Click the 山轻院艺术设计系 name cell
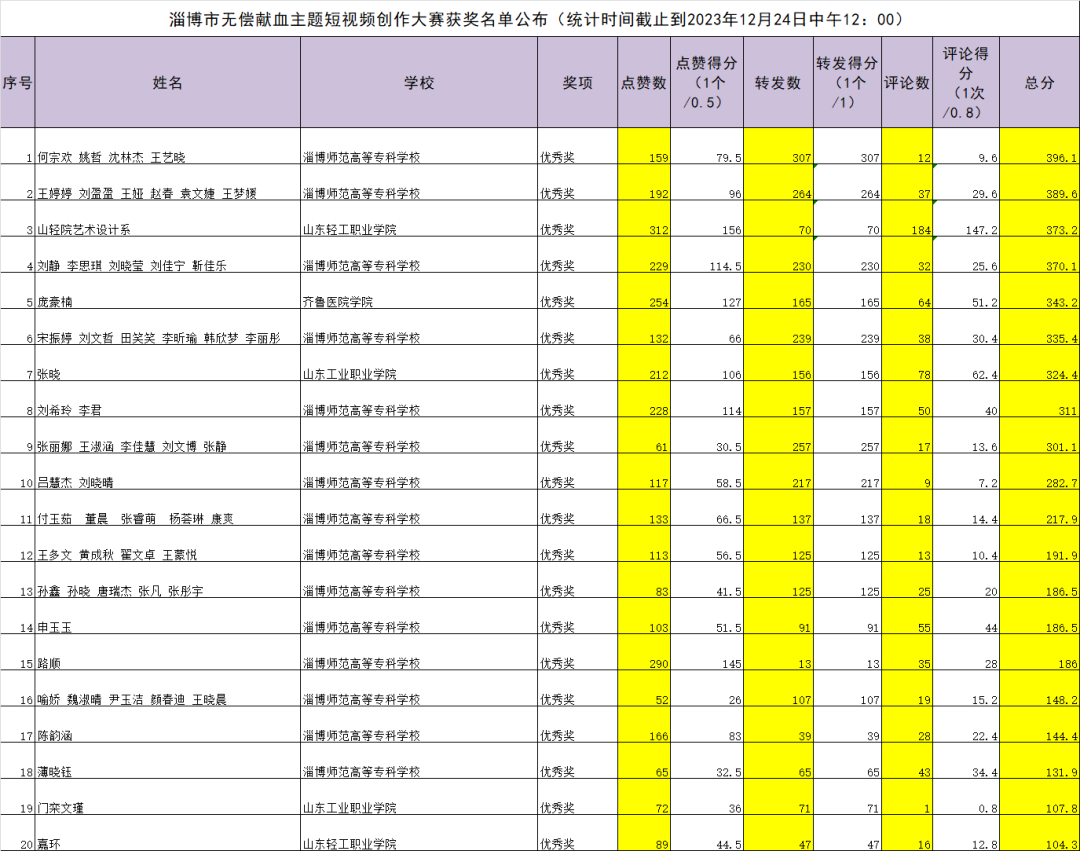Image resolution: width=1080 pixels, height=851 pixels. tap(167, 219)
